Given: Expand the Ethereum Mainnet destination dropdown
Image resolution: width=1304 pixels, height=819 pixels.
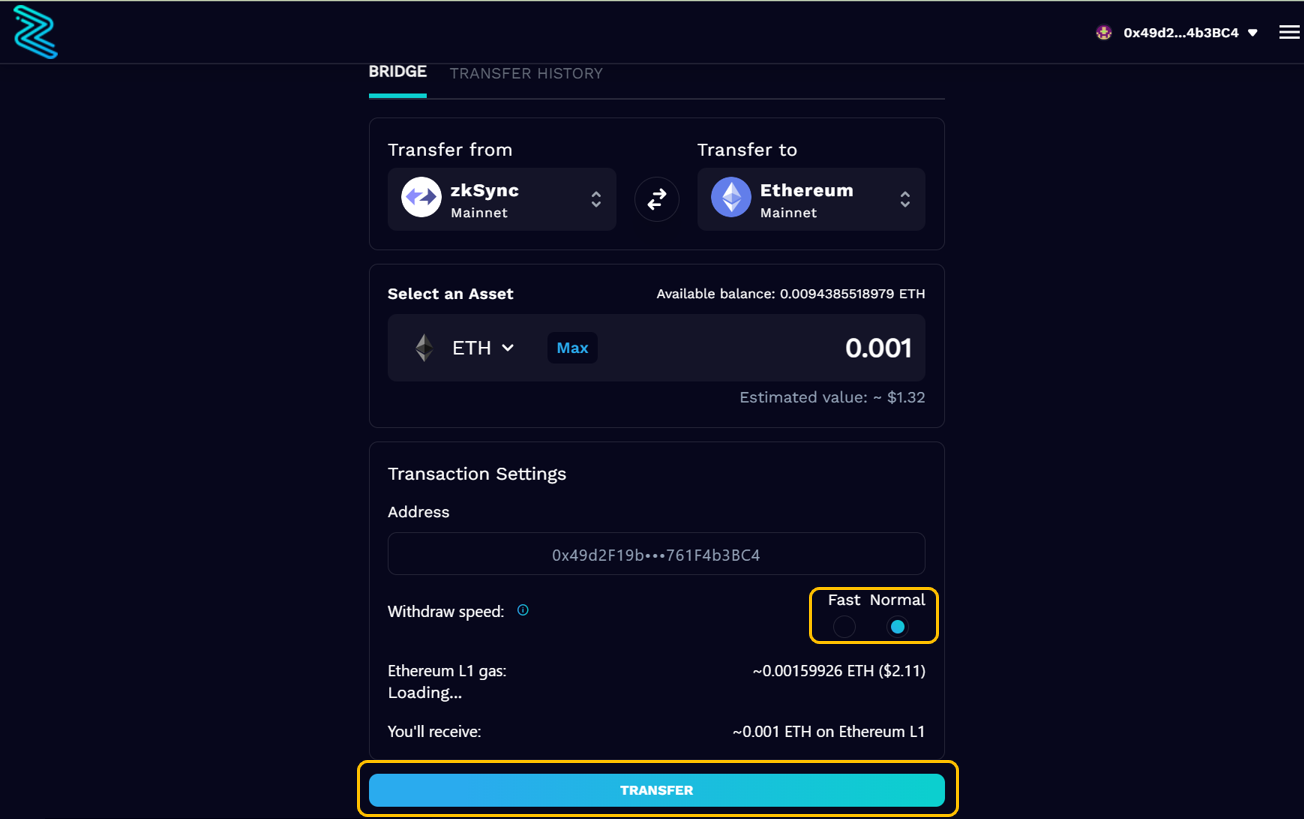Looking at the screenshot, I should click(x=904, y=200).
